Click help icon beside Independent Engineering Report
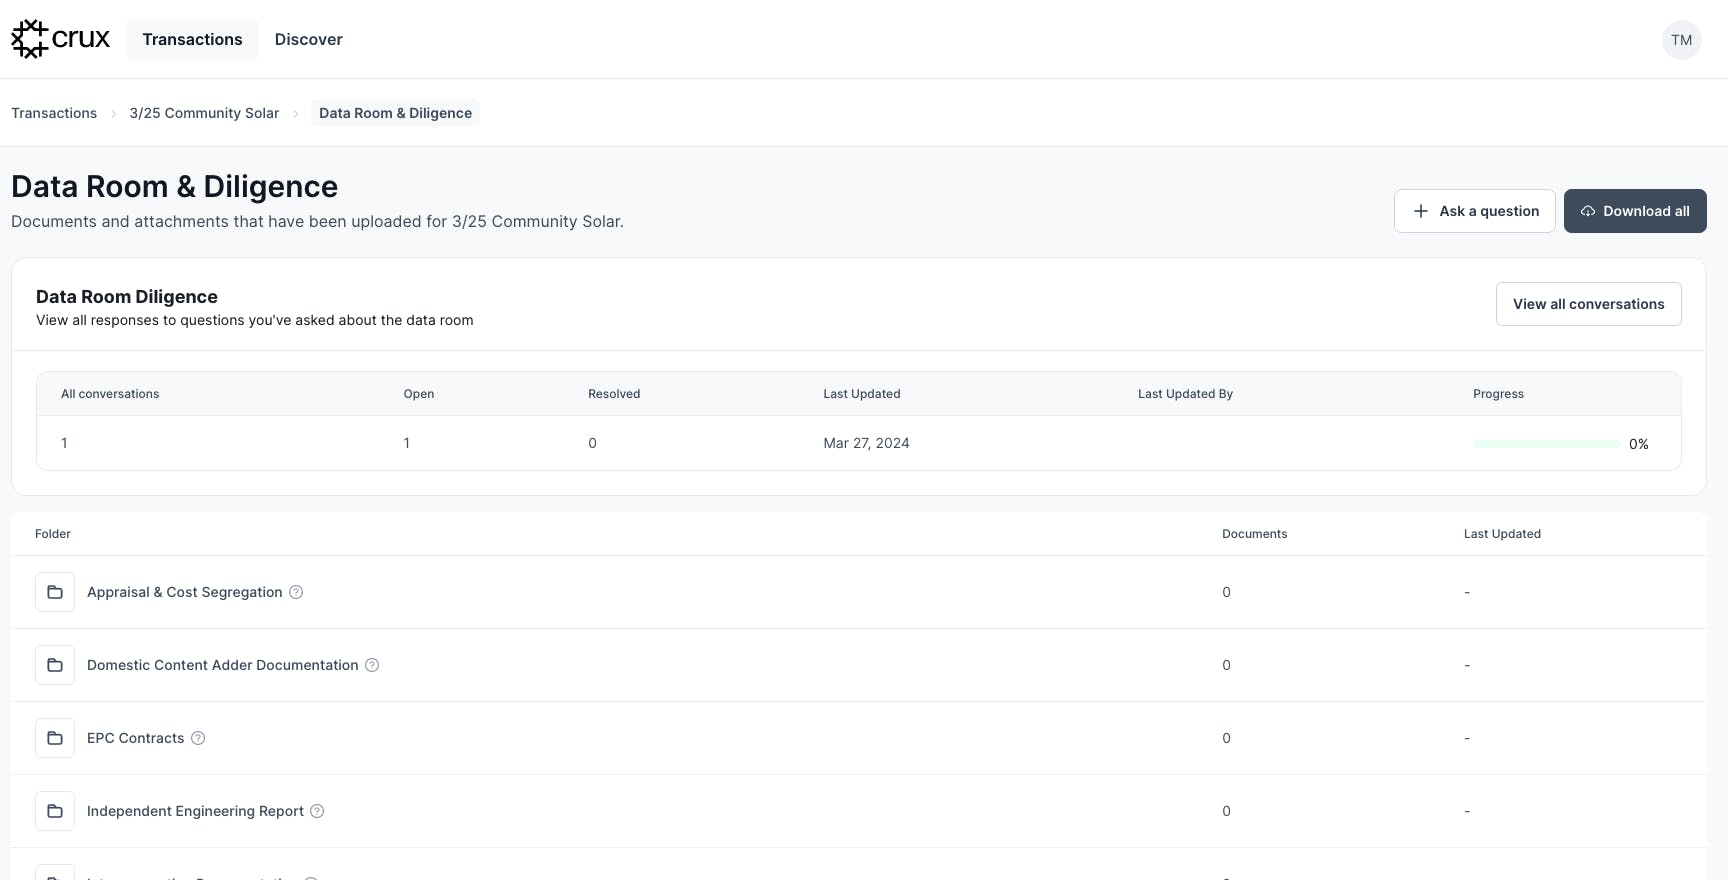This screenshot has height=880, width=1728. point(317,811)
